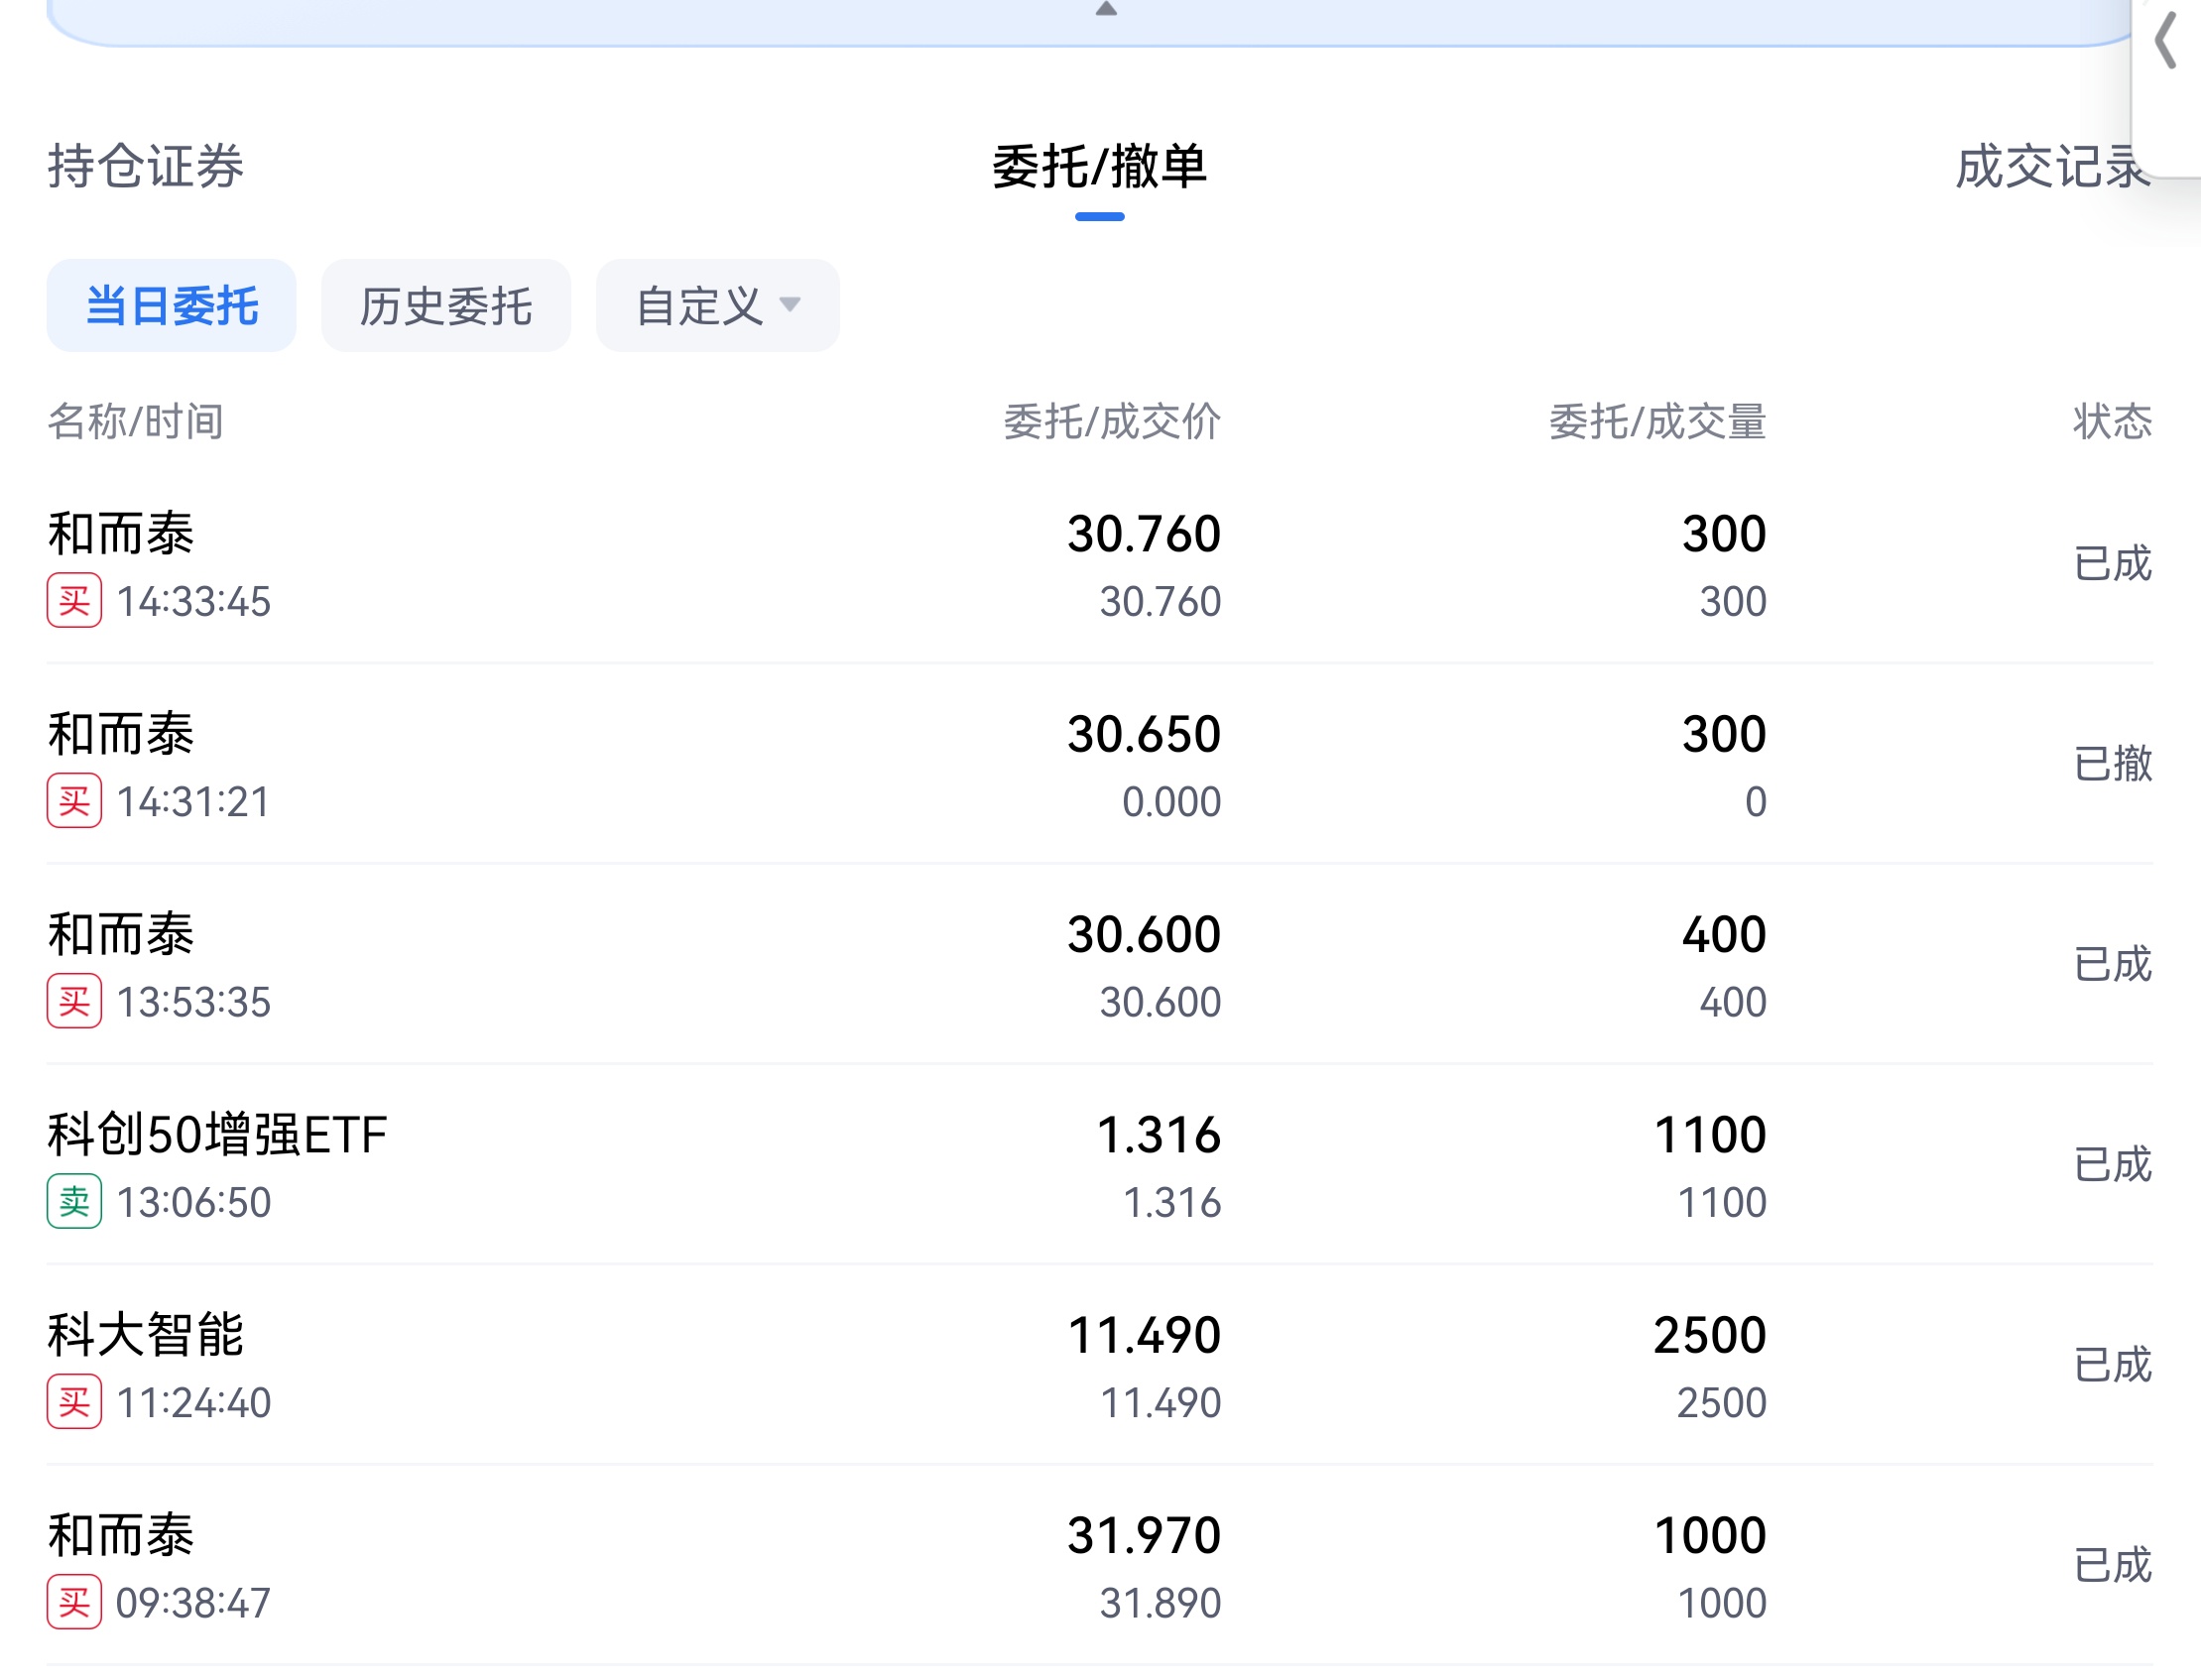Select the 30.760 order price in bold

coord(1144,534)
